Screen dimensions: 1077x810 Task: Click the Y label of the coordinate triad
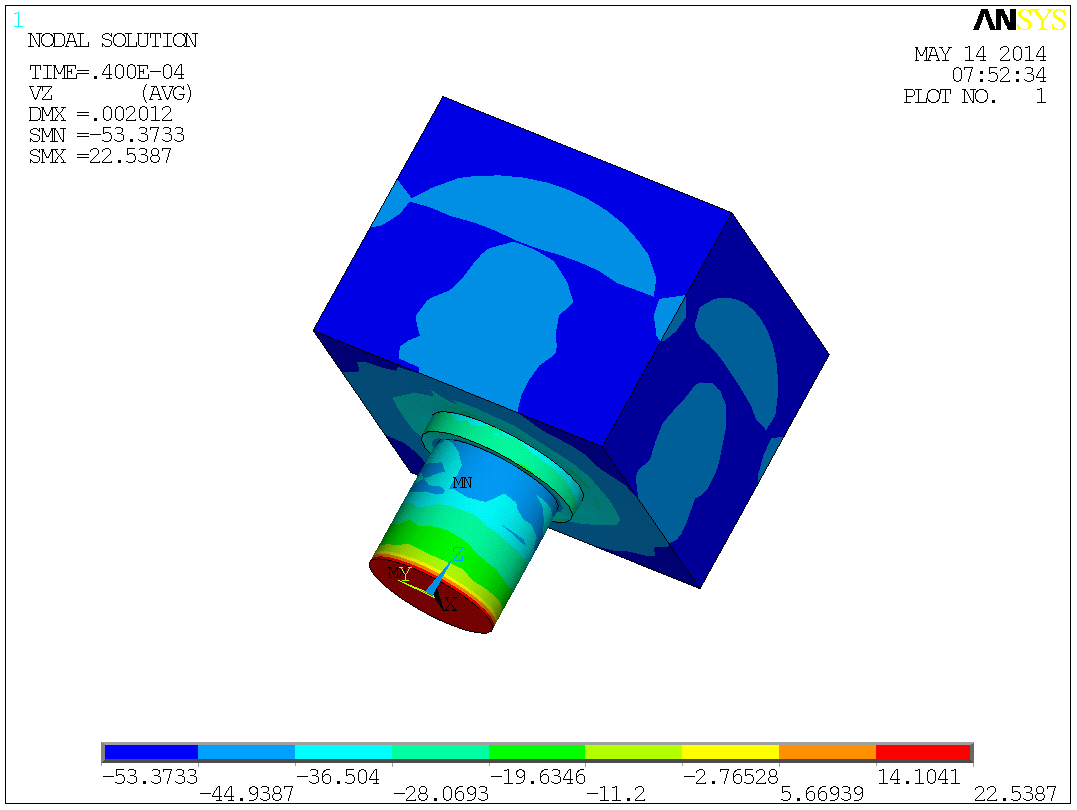[404, 575]
